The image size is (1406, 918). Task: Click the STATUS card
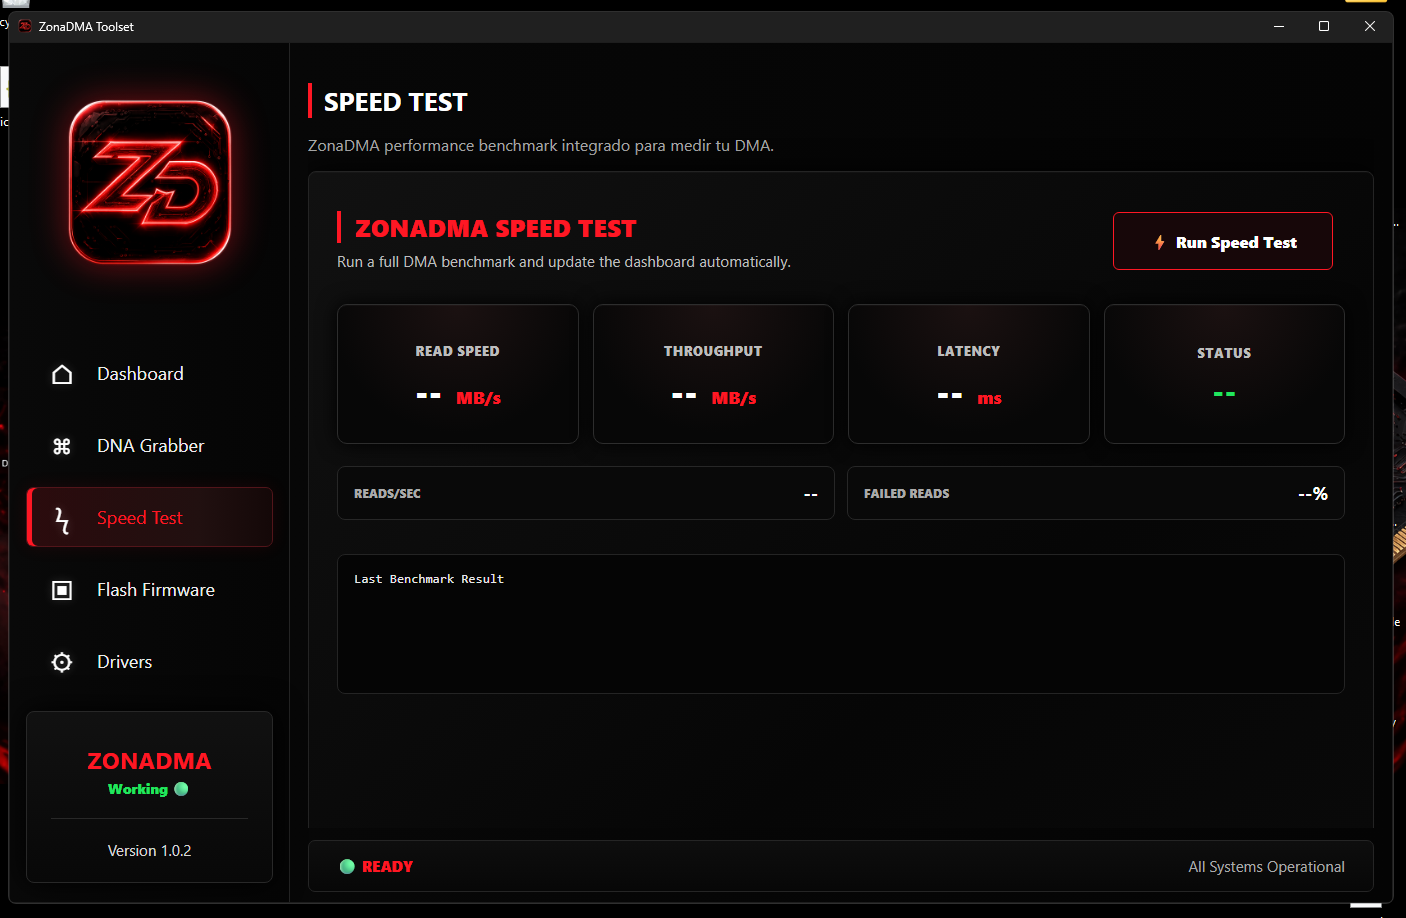pyautogui.click(x=1224, y=374)
